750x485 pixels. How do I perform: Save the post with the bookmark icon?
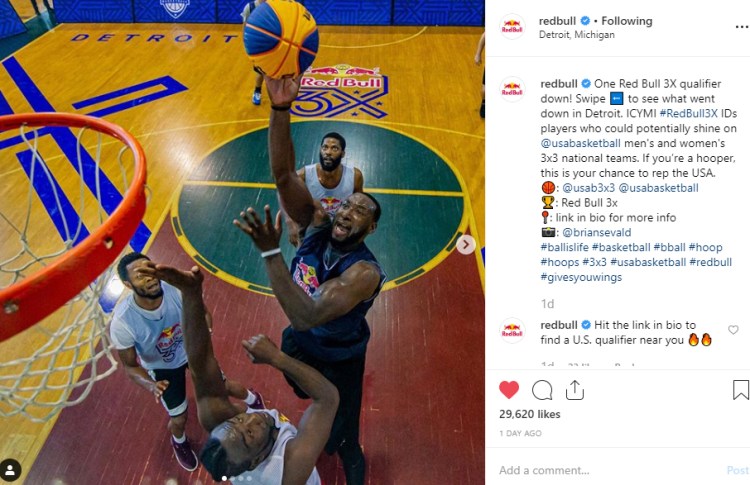pos(740,390)
